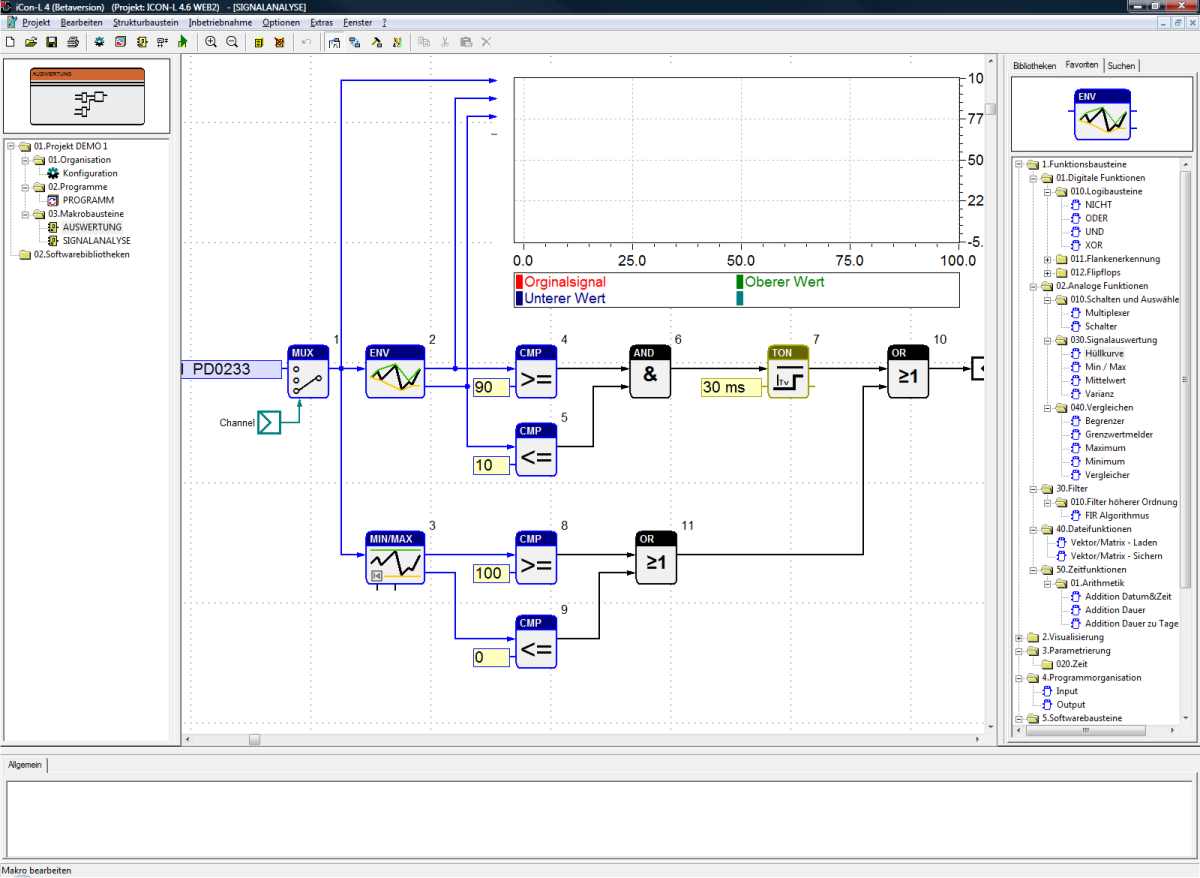This screenshot has height=878, width=1200.
Task: Click the Open folder toolbar icon
Action: click(31, 42)
